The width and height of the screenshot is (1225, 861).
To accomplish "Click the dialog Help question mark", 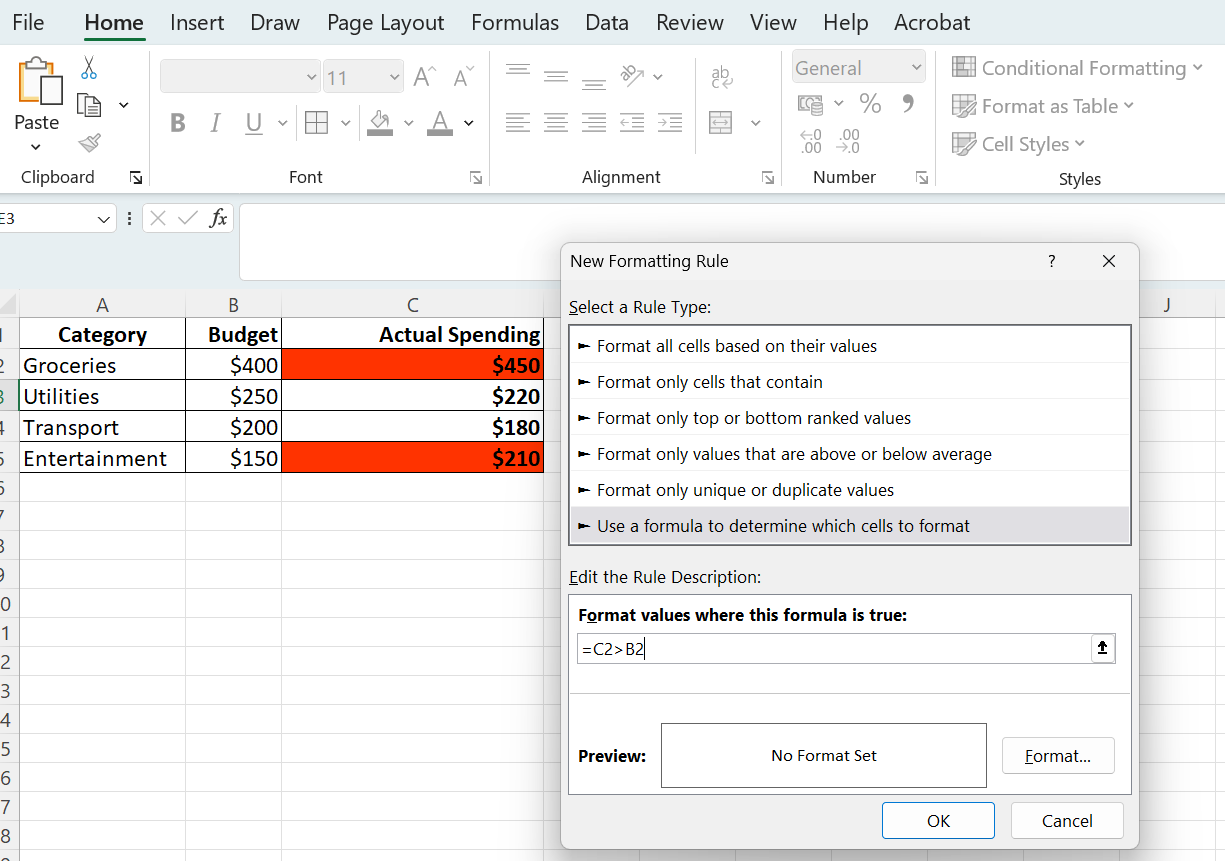I will pos(1051,261).
